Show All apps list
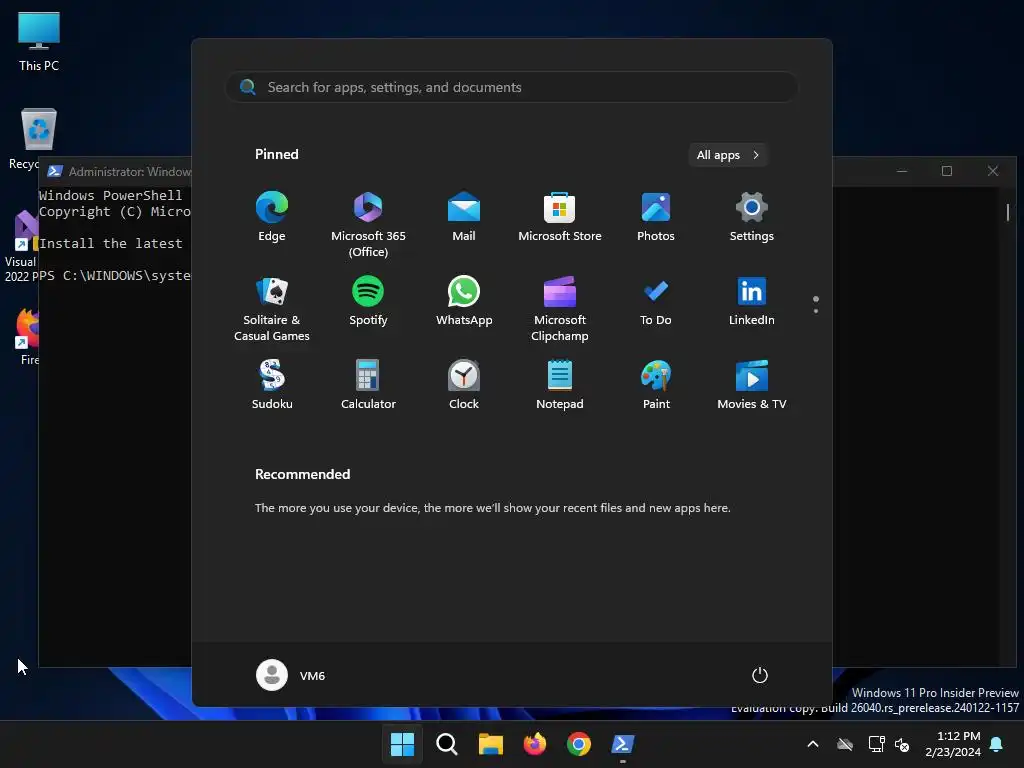The image size is (1024, 768). (x=727, y=155)
